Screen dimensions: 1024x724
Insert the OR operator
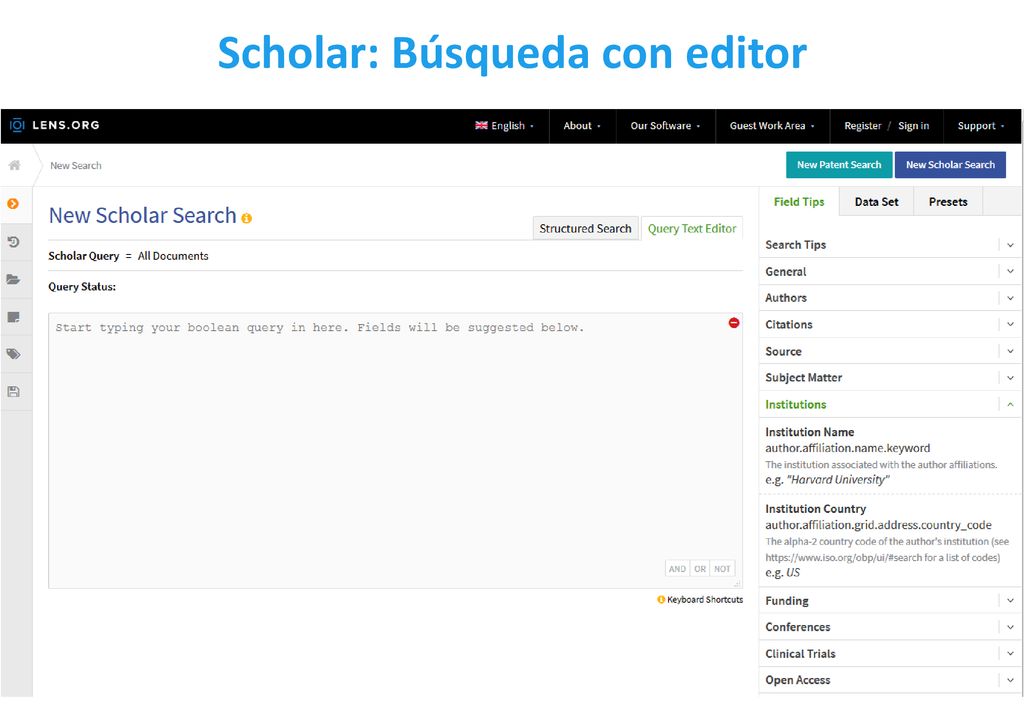[x=699, y=569]
